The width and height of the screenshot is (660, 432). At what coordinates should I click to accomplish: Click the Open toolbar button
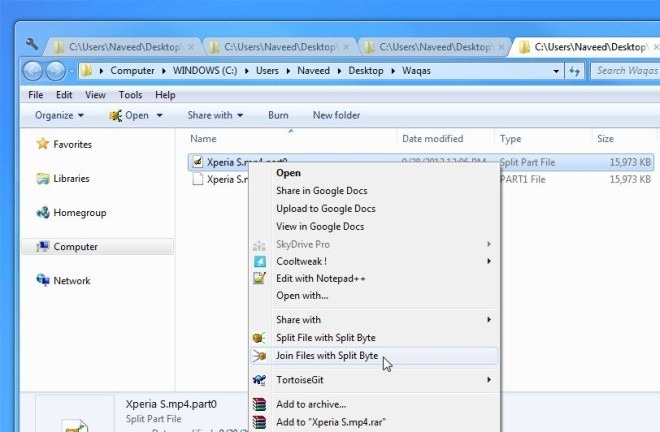[x=129, y=115]
